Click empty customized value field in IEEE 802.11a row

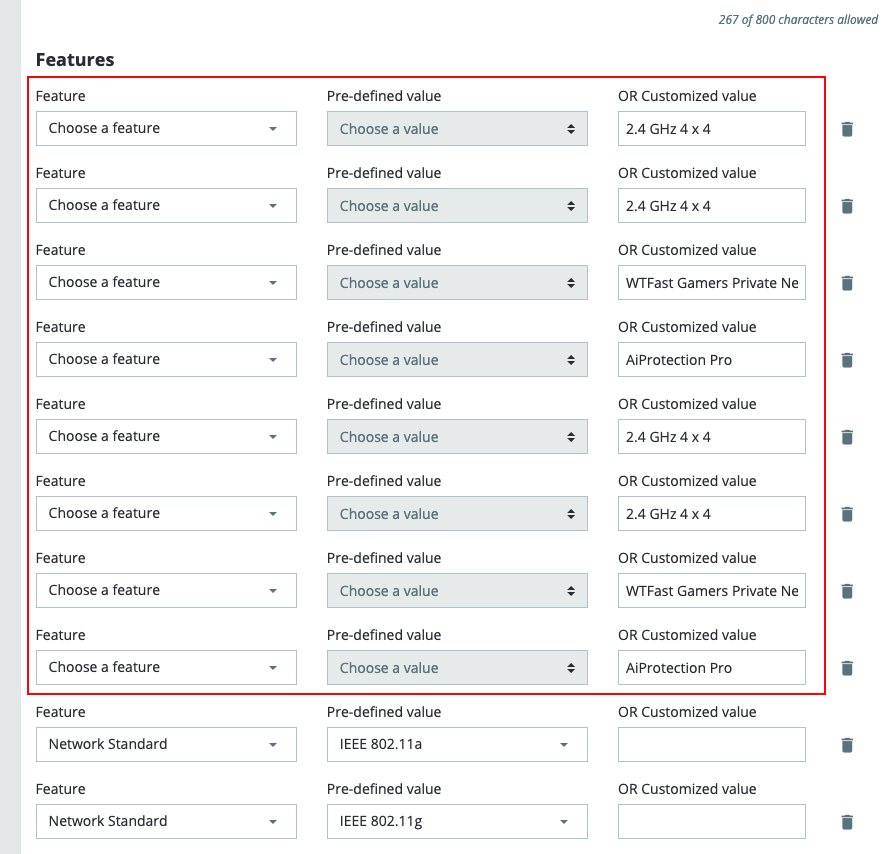tap(711, 745)
